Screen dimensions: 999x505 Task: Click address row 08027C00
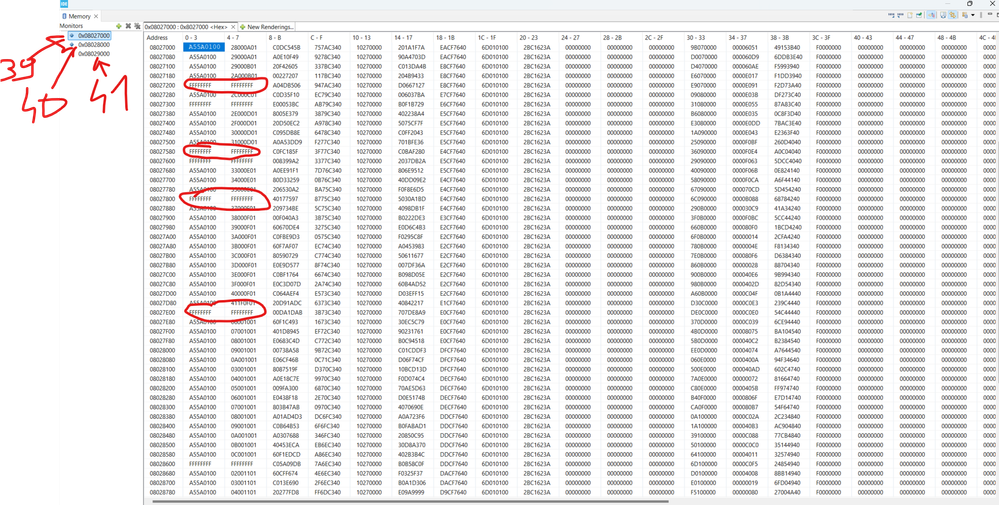(162, 274)
